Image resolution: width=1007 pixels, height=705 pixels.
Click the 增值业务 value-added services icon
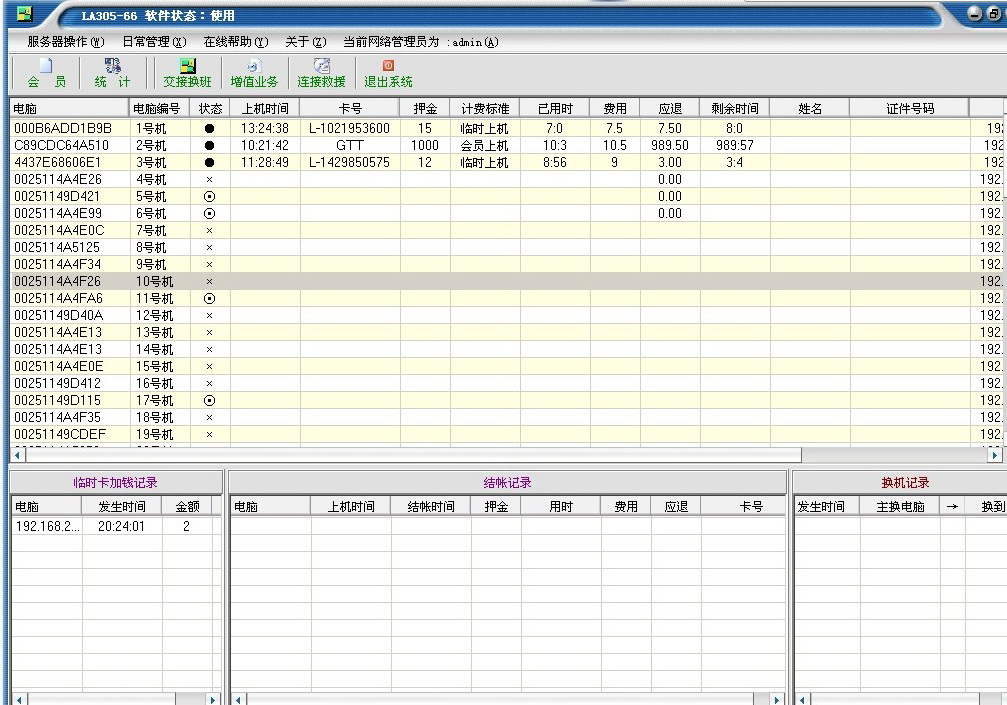254,73
